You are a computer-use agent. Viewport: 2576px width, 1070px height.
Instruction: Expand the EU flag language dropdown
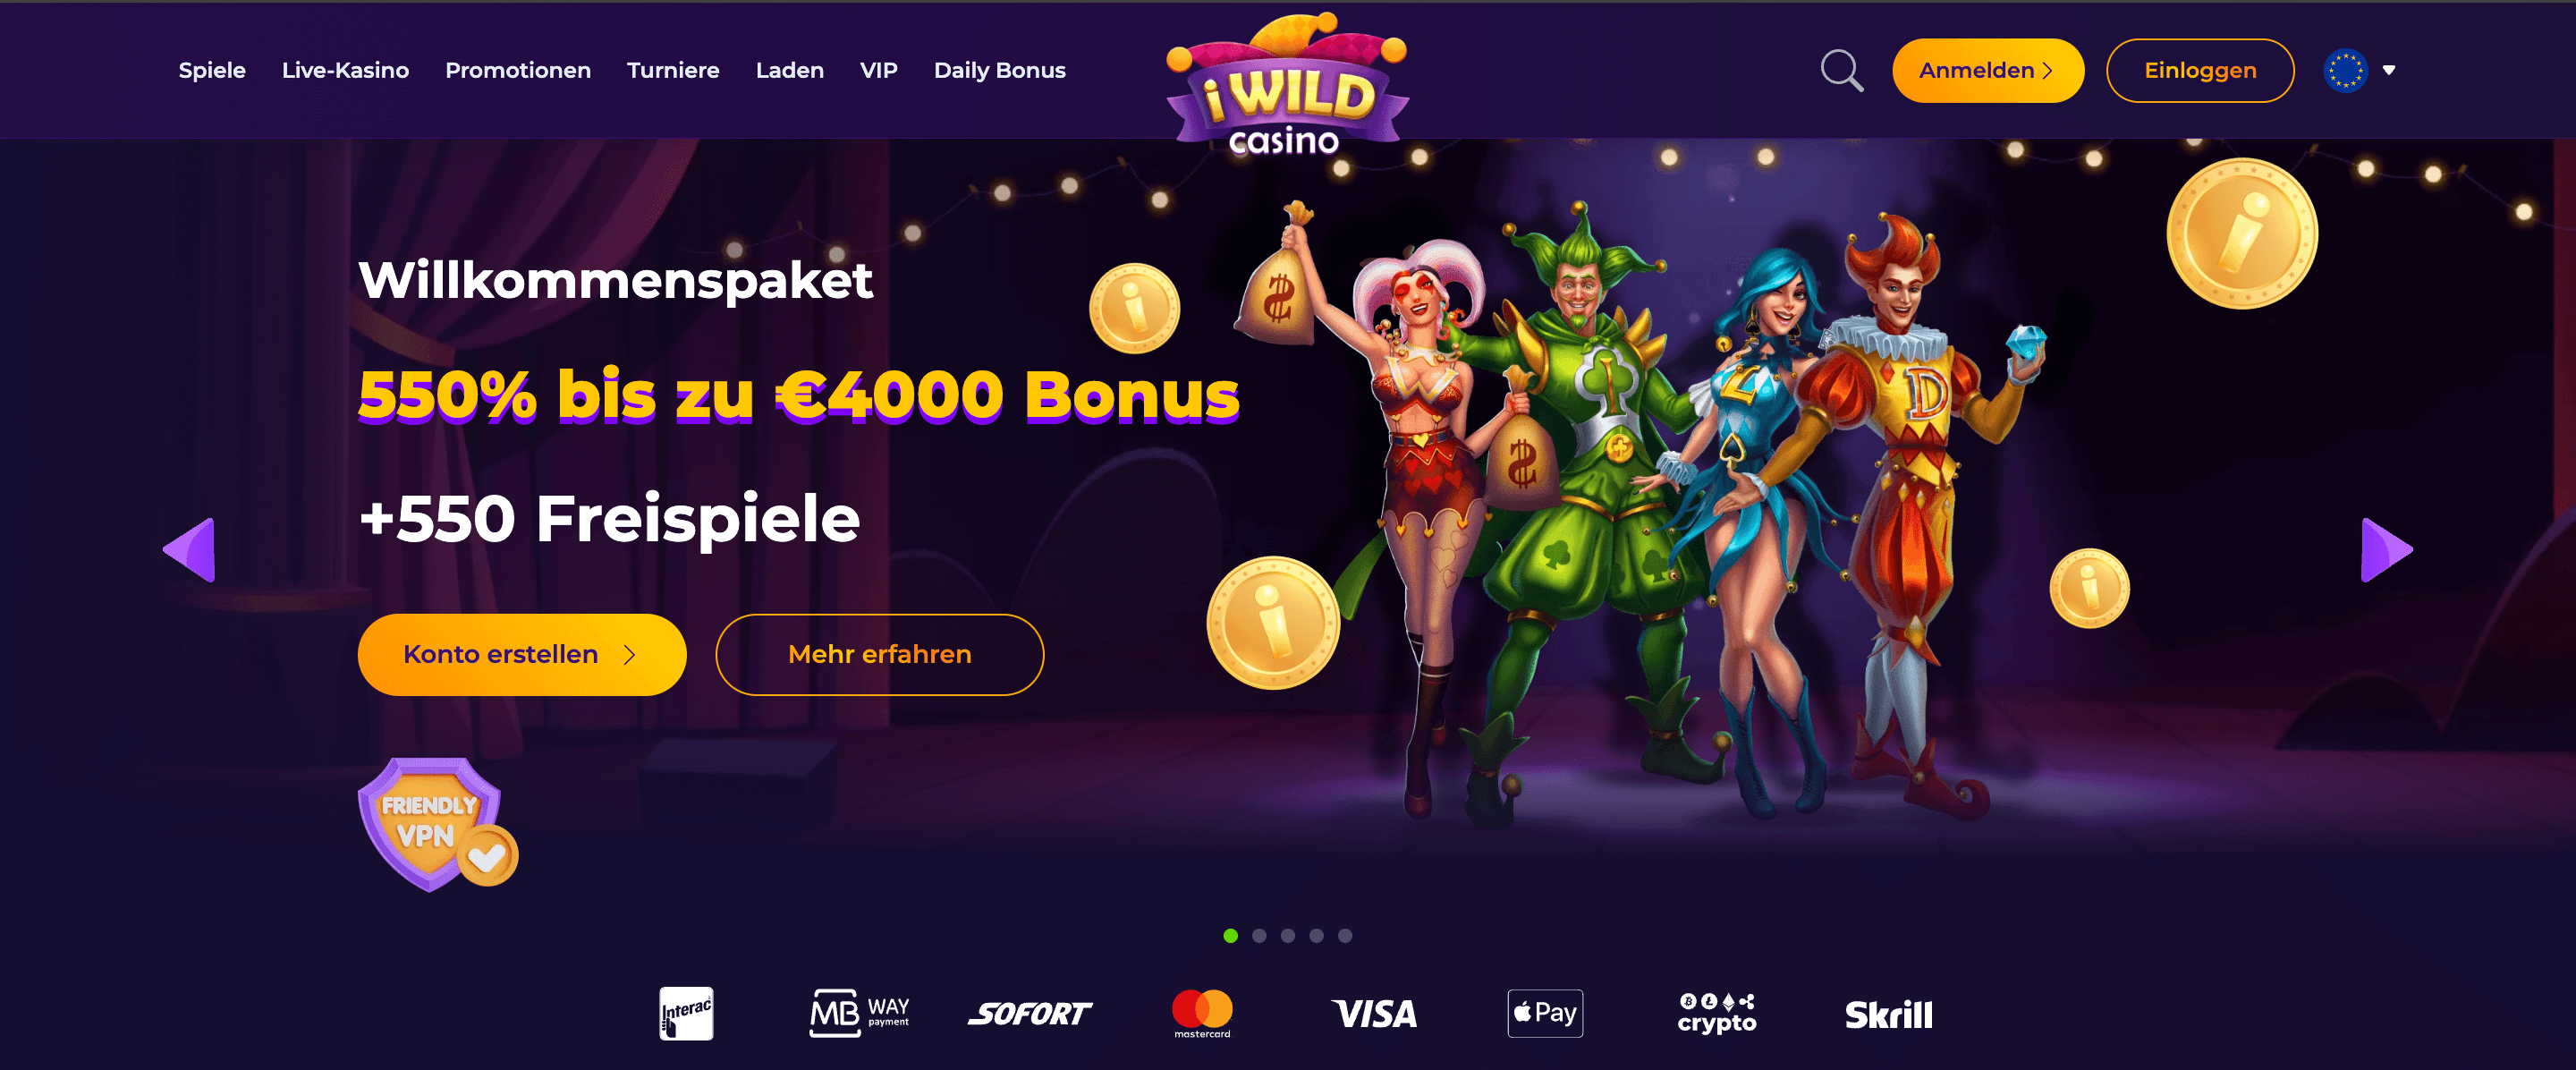[x=2360, y=71]
